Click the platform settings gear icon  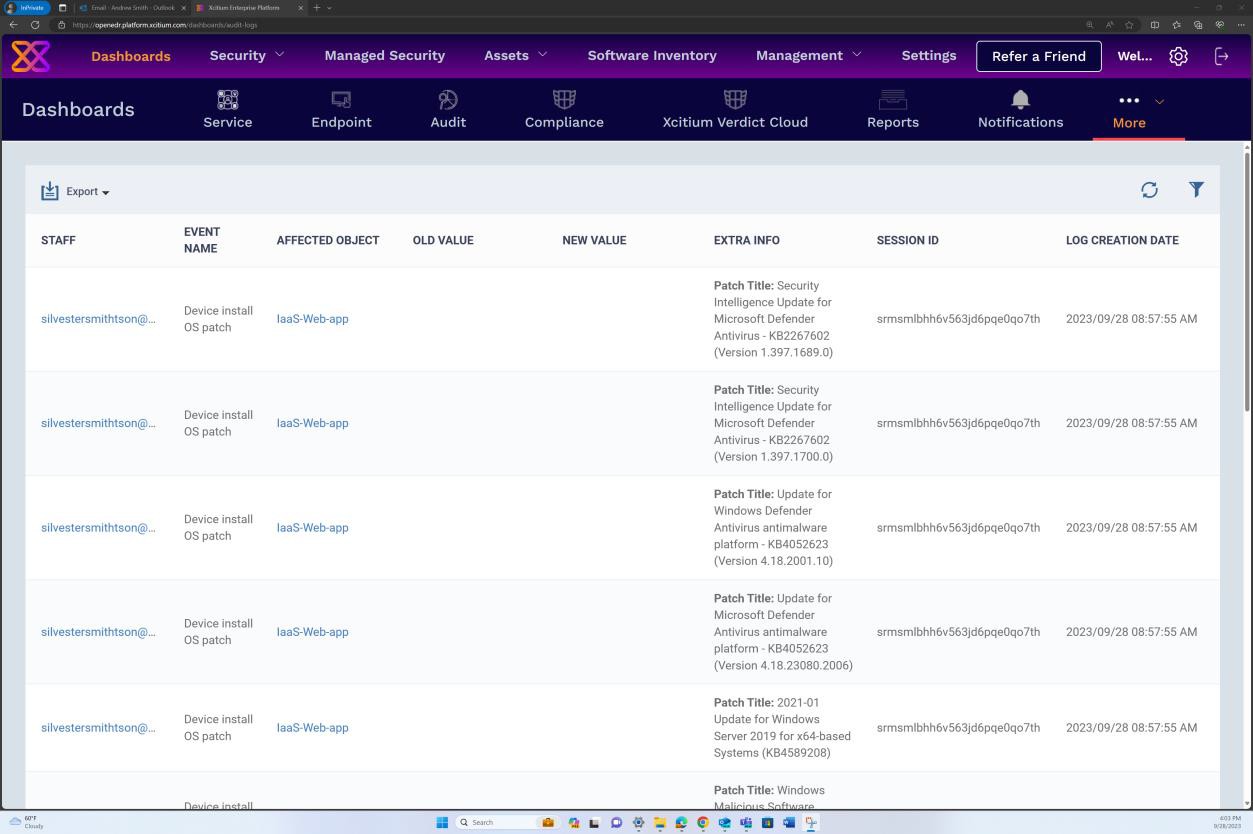1178,56
